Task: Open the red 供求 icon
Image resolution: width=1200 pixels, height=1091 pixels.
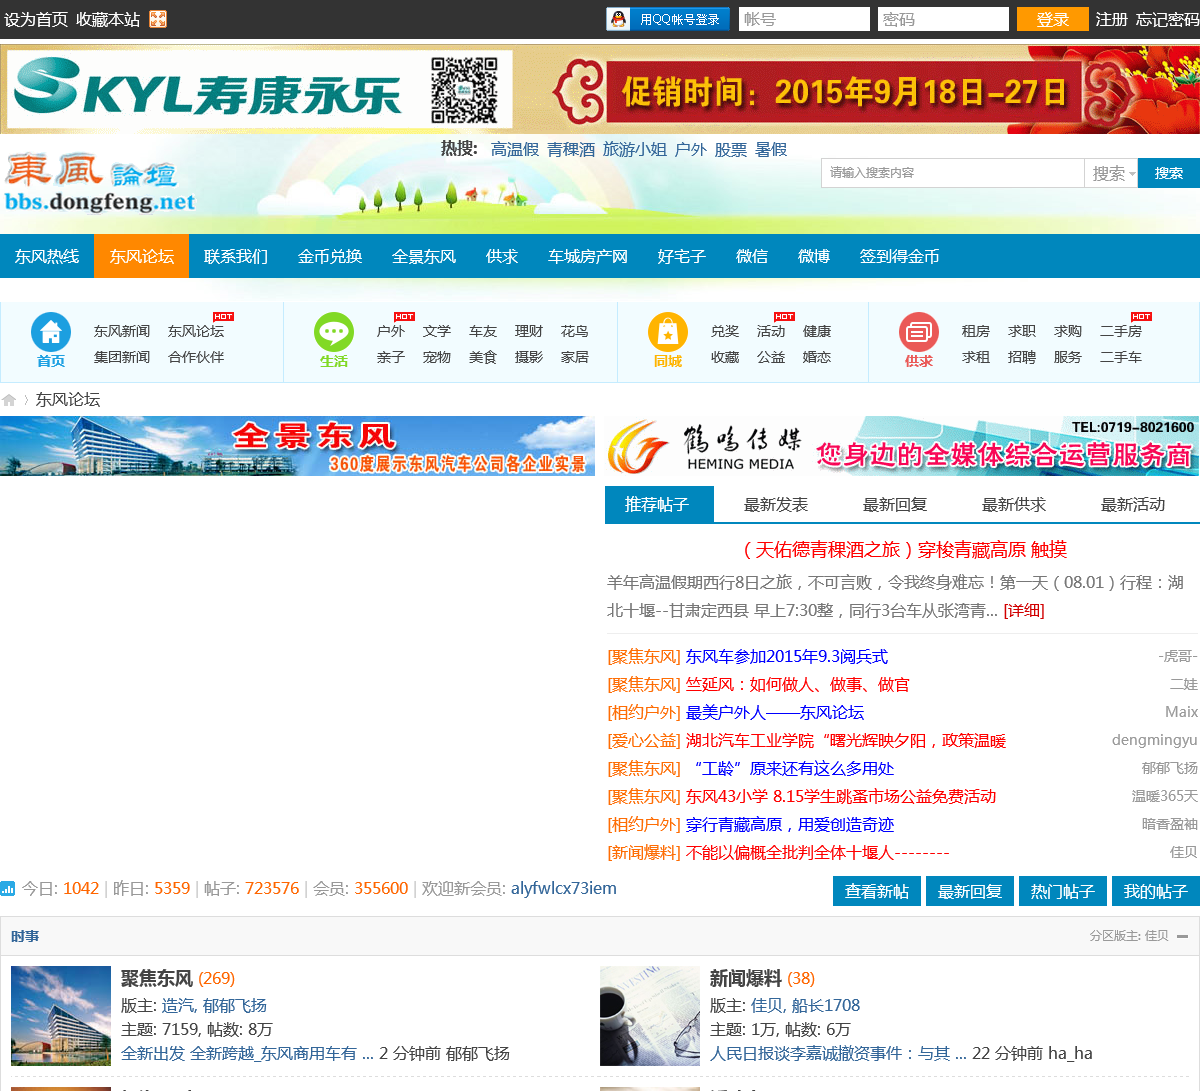Action: pyautogui.click(x=919, y=333)
